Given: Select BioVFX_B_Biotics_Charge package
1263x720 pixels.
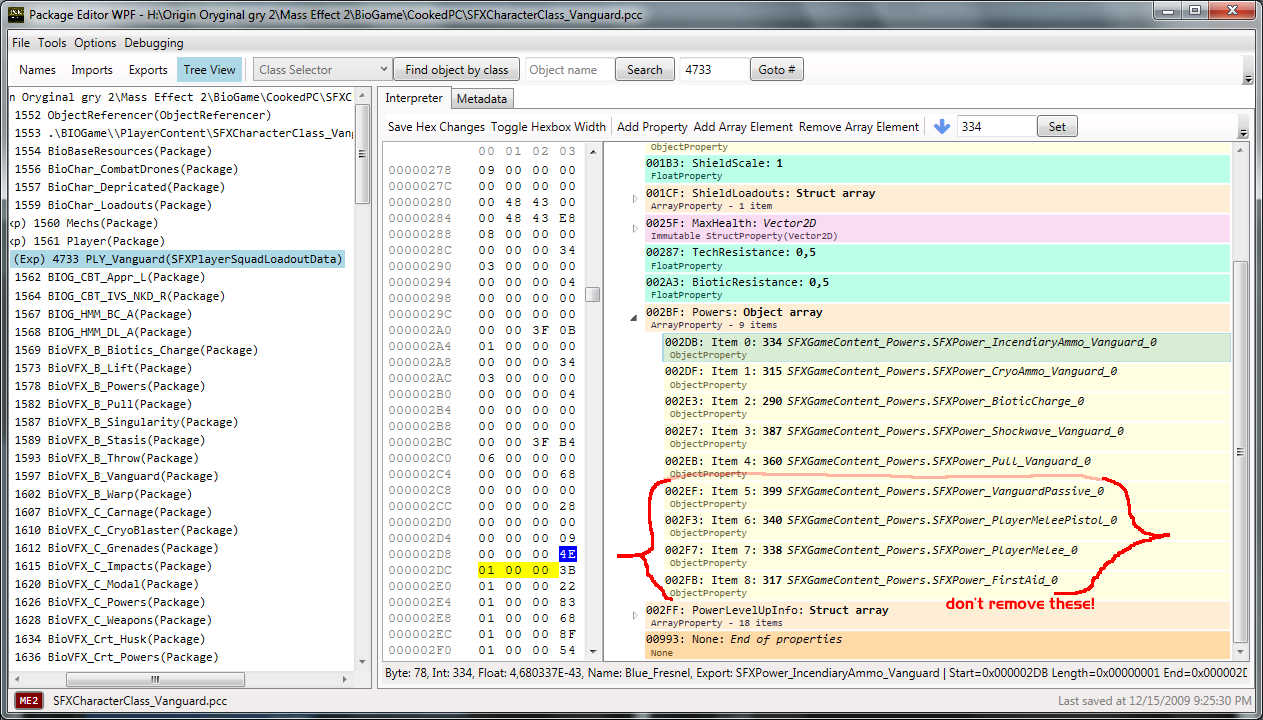Looking at the screenshot, I should pyautogui.click(x=136, y=350).
